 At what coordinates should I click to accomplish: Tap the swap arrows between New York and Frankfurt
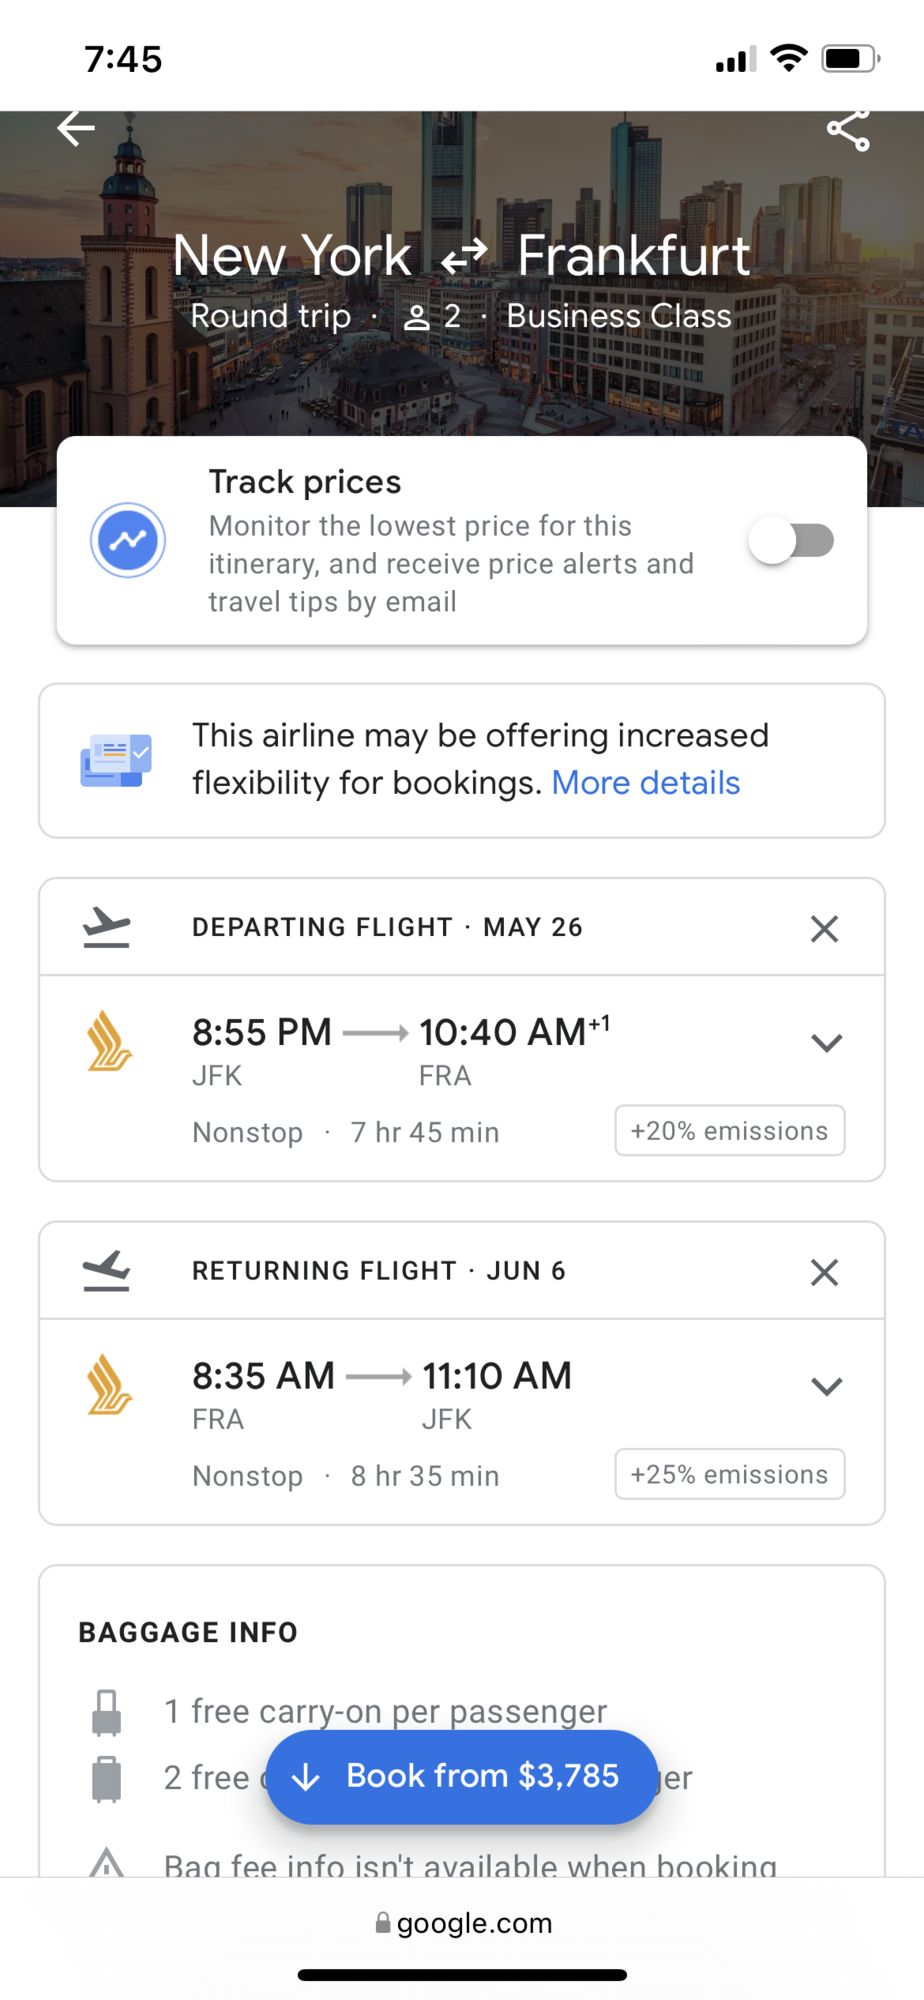tap(464, 257)
